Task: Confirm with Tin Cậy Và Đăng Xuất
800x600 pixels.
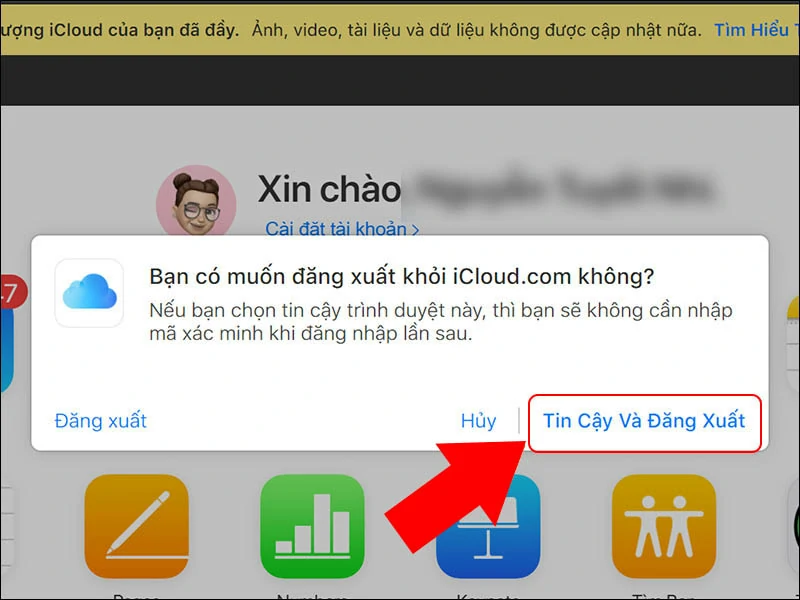Action: pos(644,423)
